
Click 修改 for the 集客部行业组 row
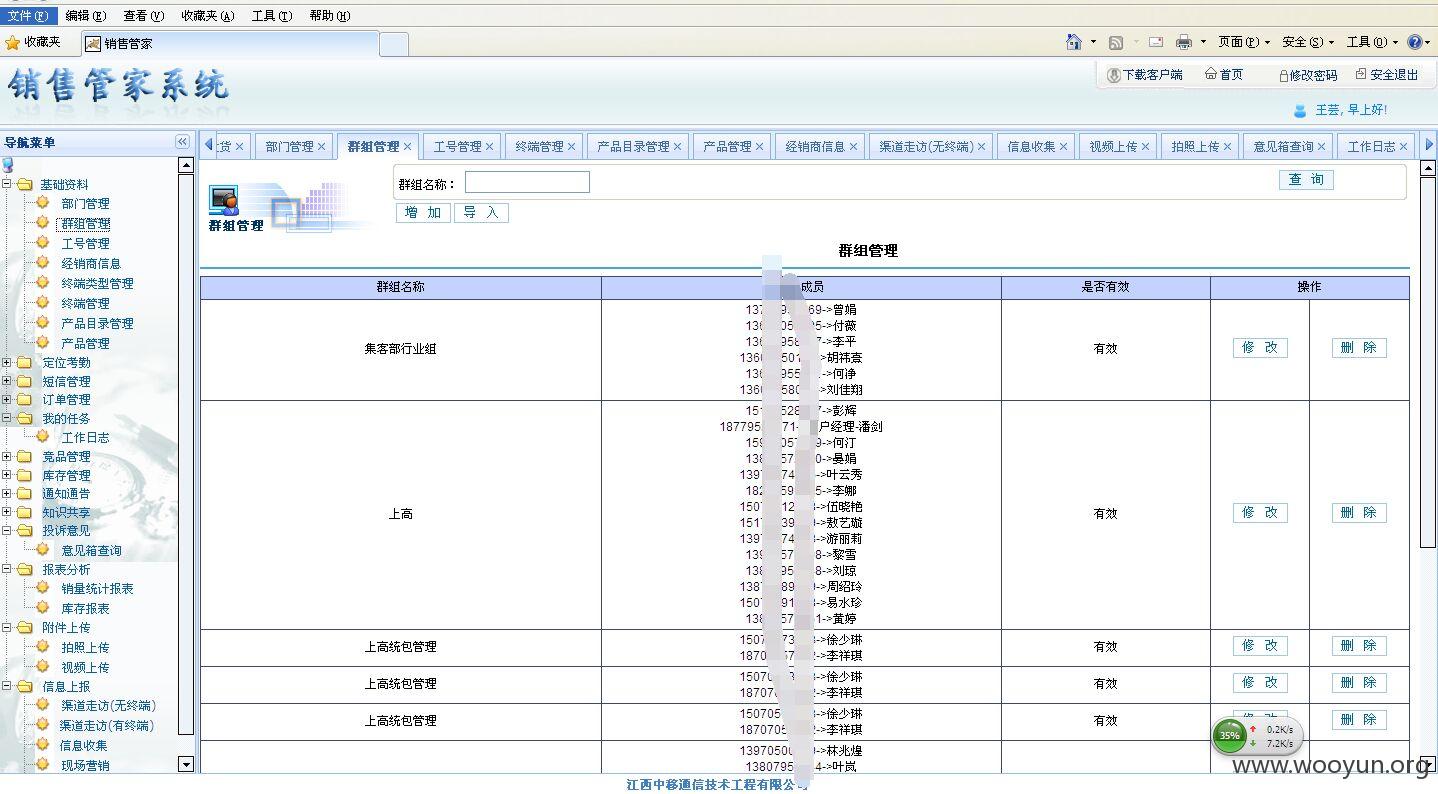point(1260,348)
